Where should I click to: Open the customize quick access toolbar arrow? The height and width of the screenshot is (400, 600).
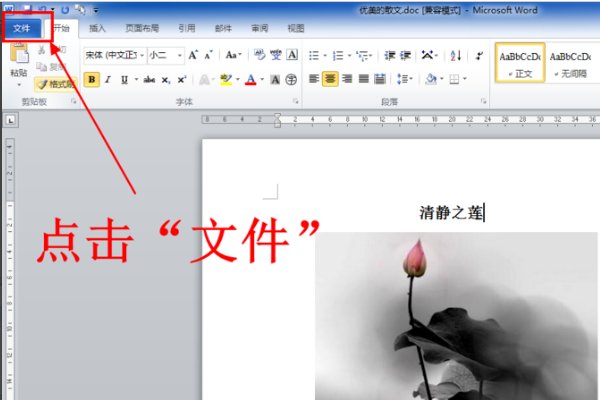click(x=96, y=10)
